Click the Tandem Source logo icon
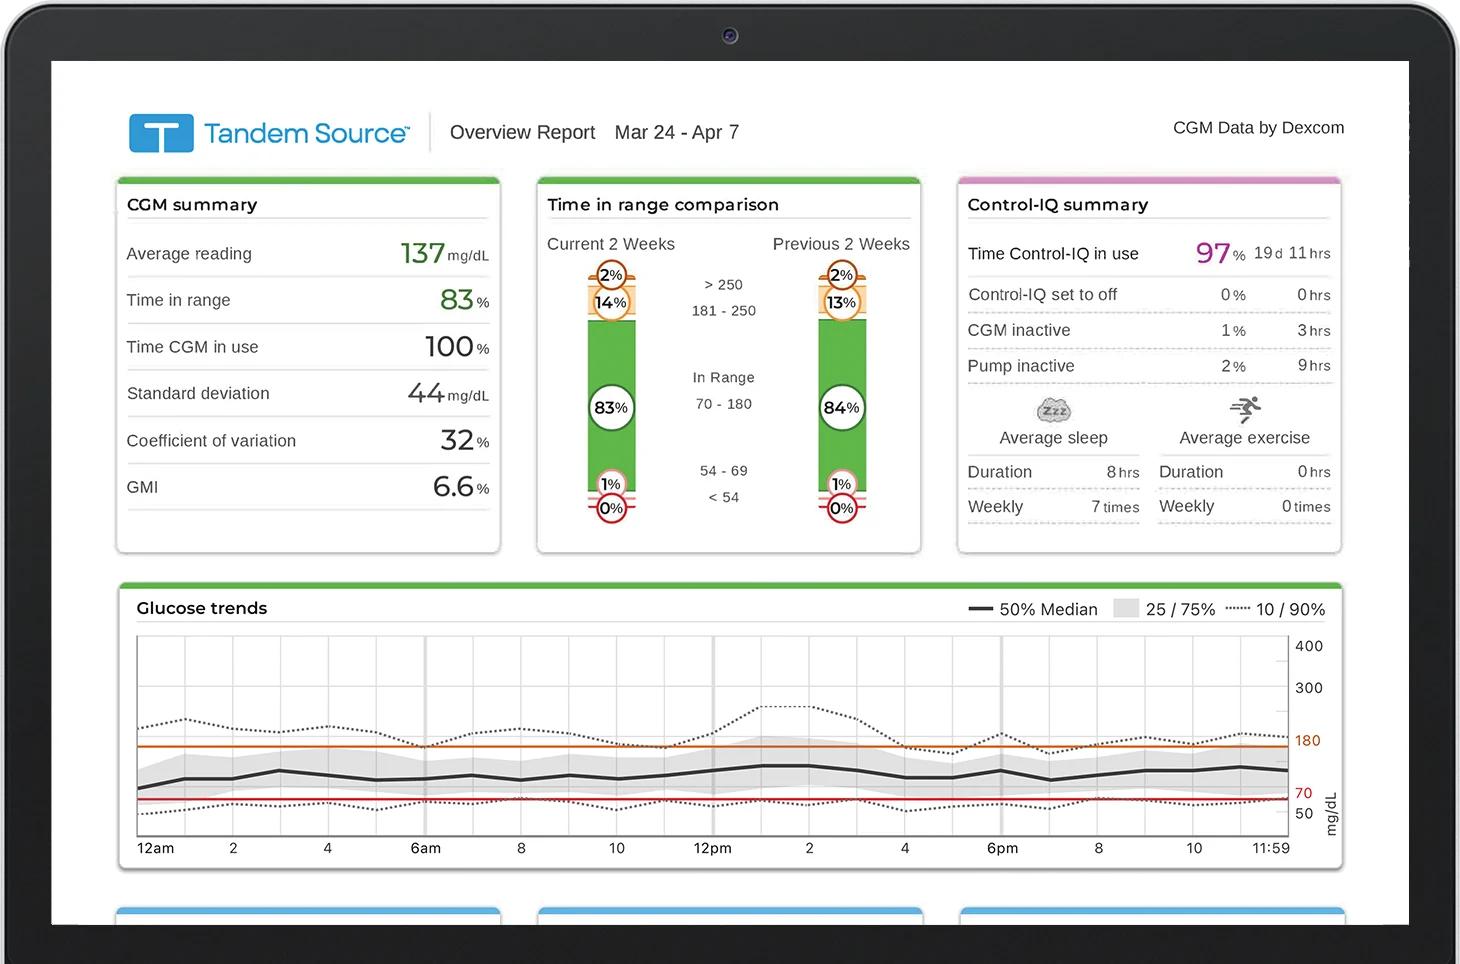 (x=161, y=132)
